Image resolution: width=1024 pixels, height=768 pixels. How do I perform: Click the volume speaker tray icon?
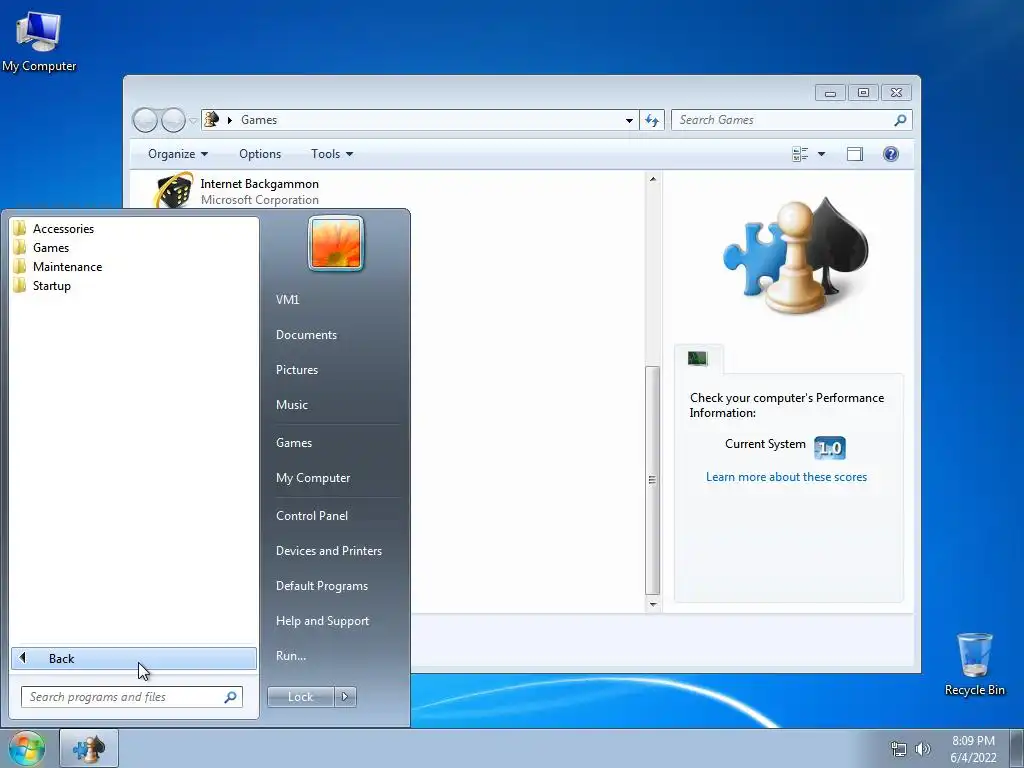coord(922,749)
